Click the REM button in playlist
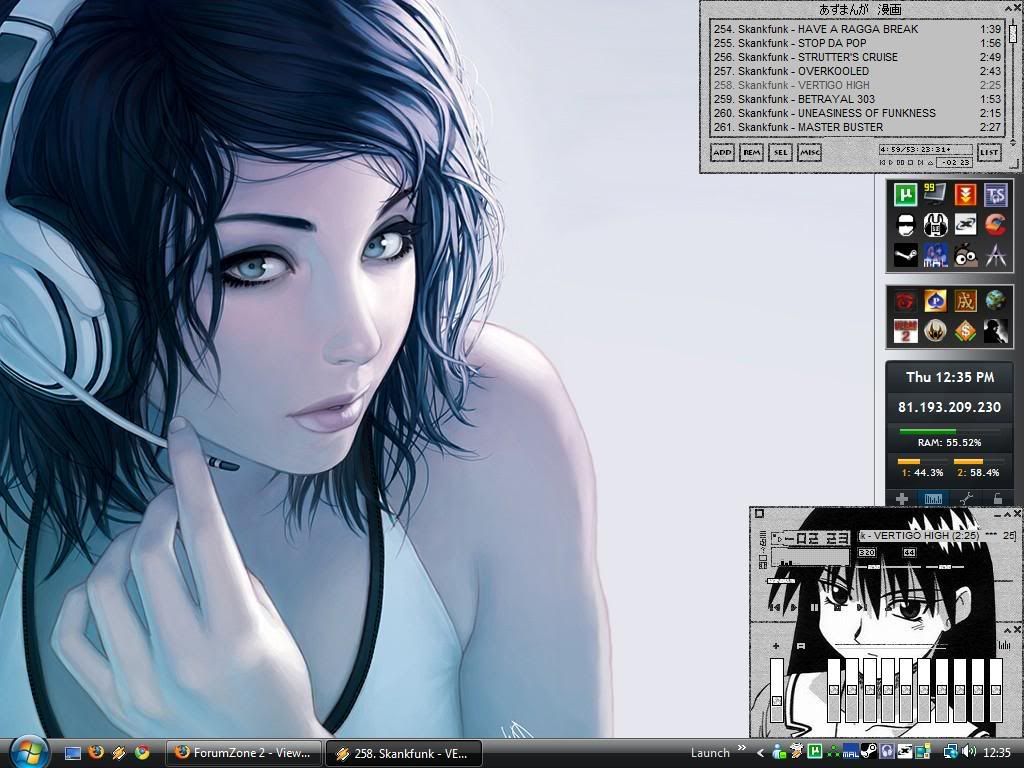The image size is (1024, 768). pyautogui.click(x=752, y=152)
